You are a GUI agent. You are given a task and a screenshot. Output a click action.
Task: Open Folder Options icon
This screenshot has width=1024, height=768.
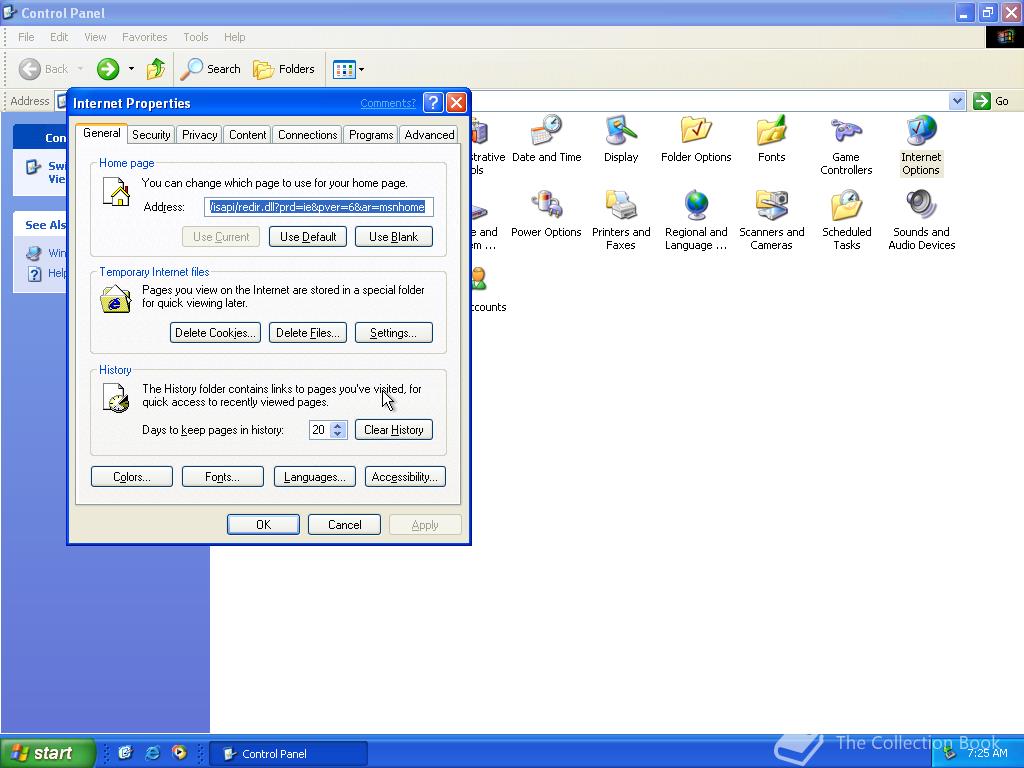[x=696, y=139]
